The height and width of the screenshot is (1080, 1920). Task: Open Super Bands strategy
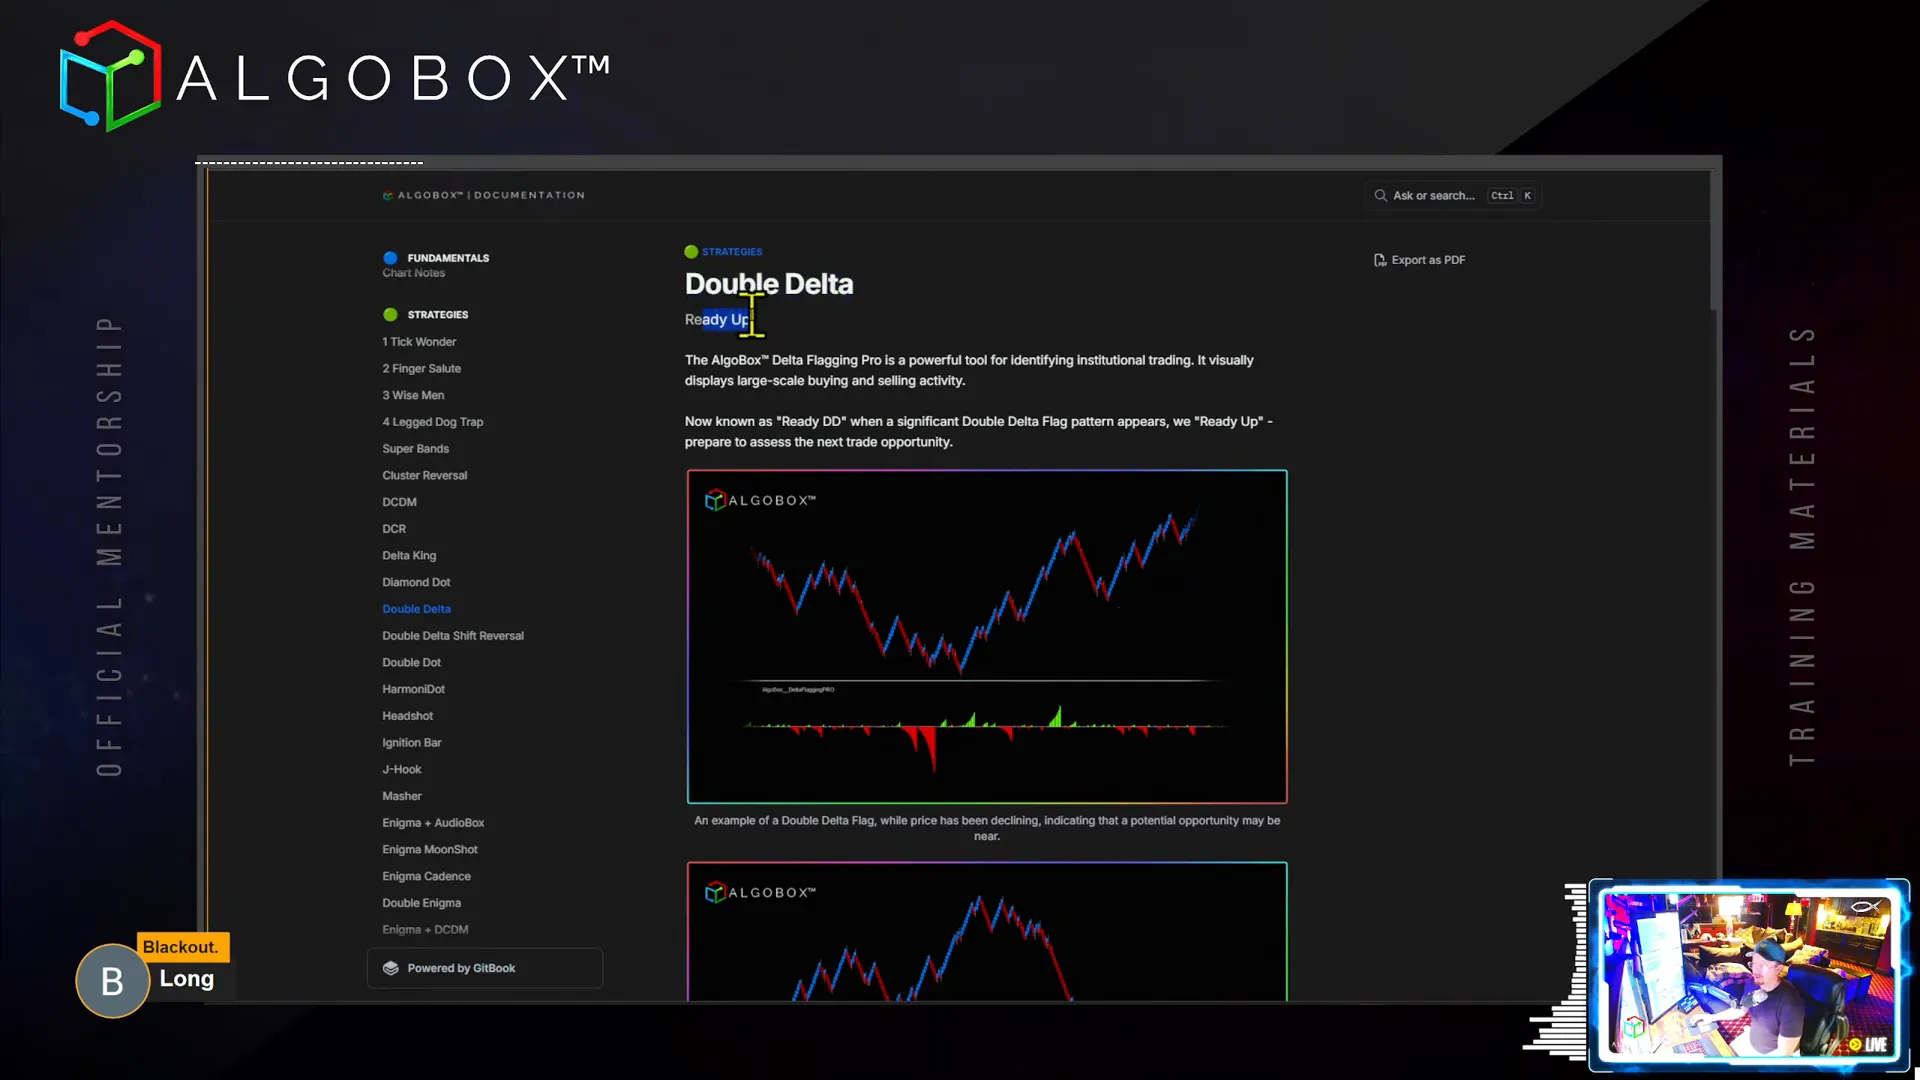[x=415, y=449]
